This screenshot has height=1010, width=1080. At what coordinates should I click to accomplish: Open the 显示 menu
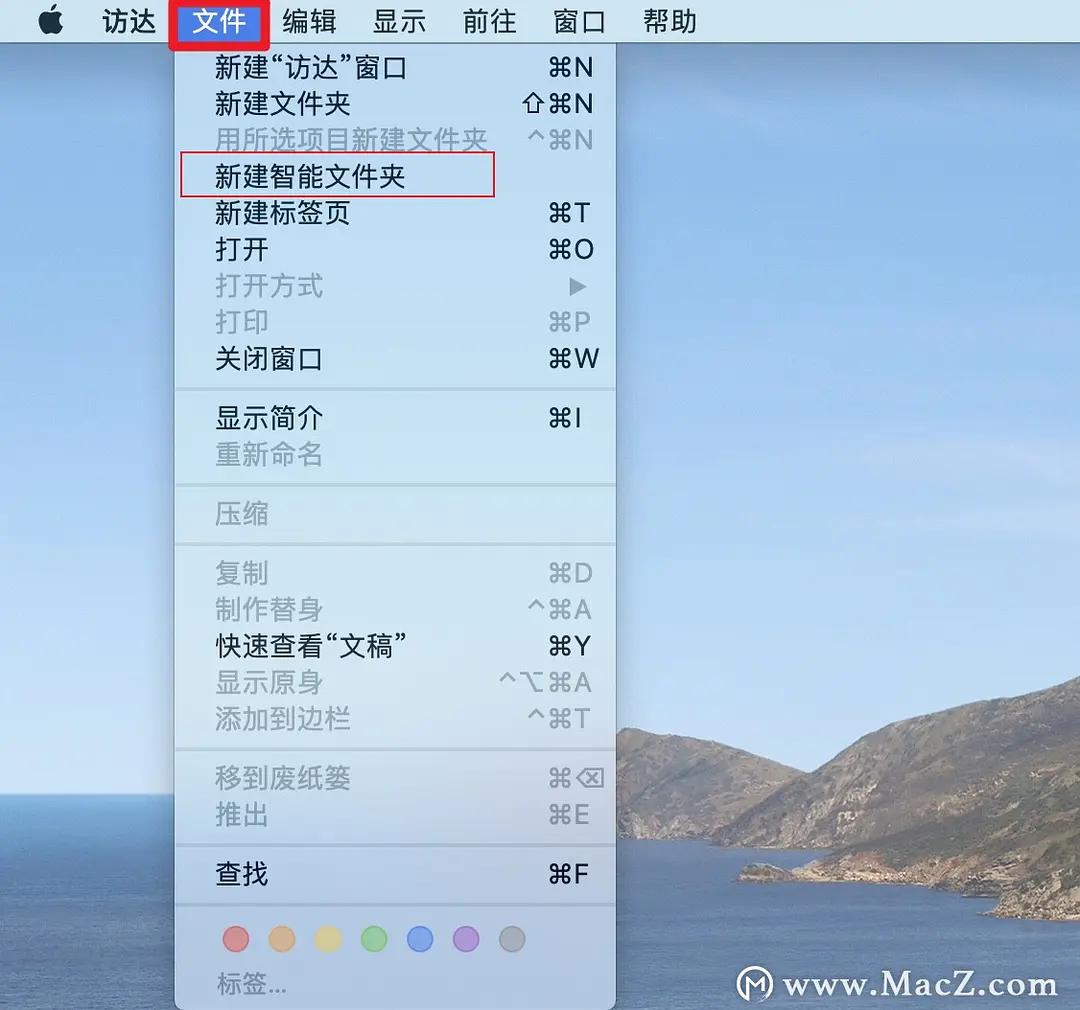pos(399,22)
